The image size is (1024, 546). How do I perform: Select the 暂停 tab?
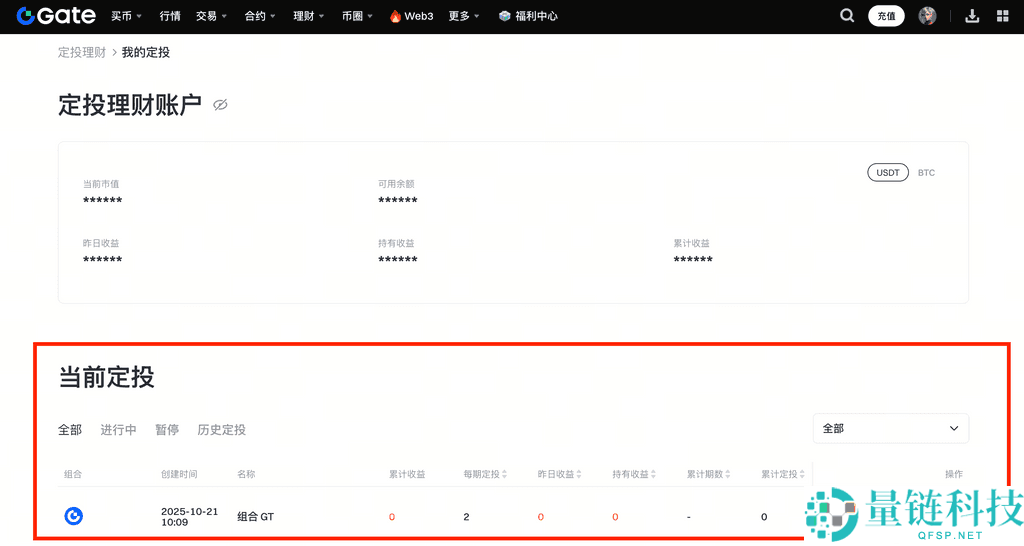click(x=167, y=430)
